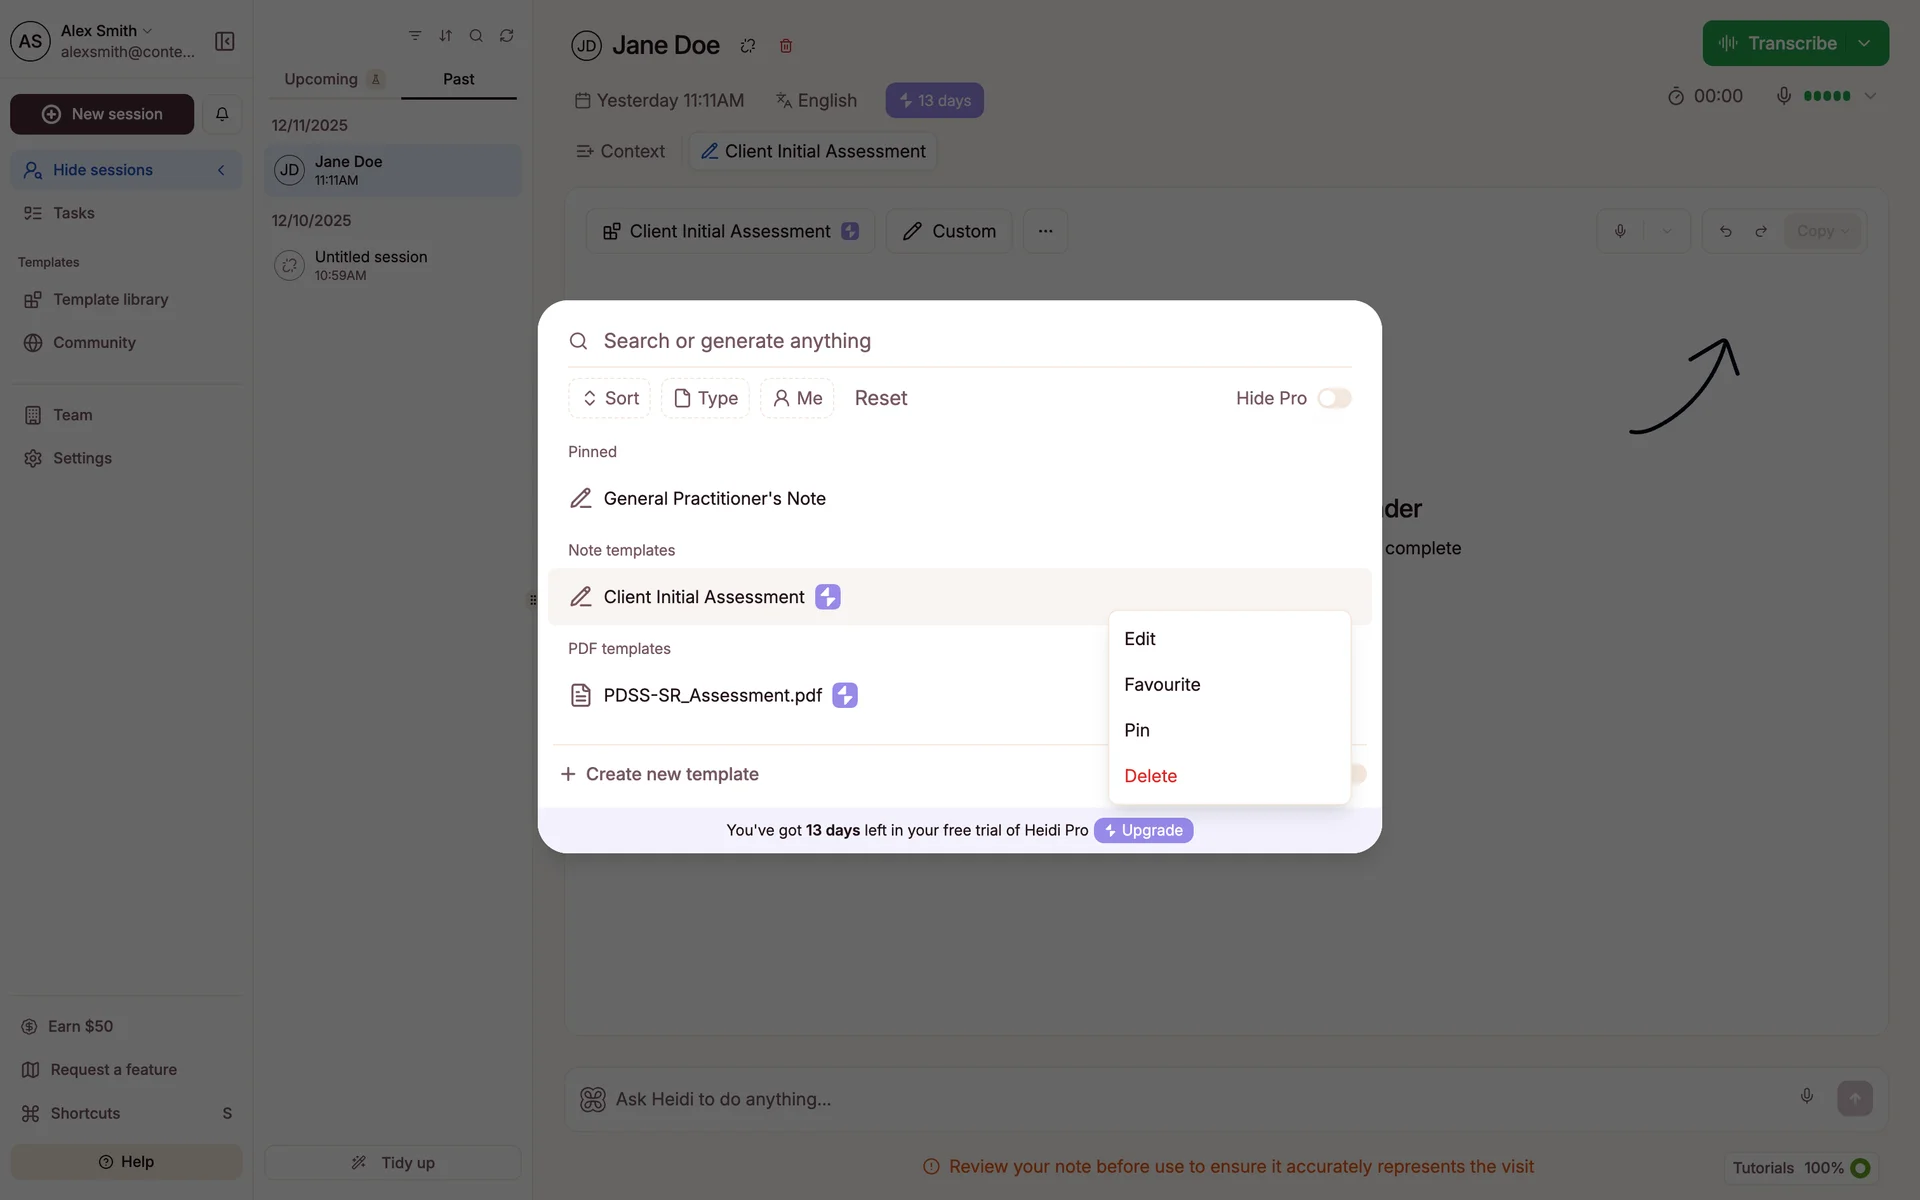Expand the Transcribe button dropdown arrow
Image resolution: width=1920 pixels, height=1200 pixels.
(1864, 44)
